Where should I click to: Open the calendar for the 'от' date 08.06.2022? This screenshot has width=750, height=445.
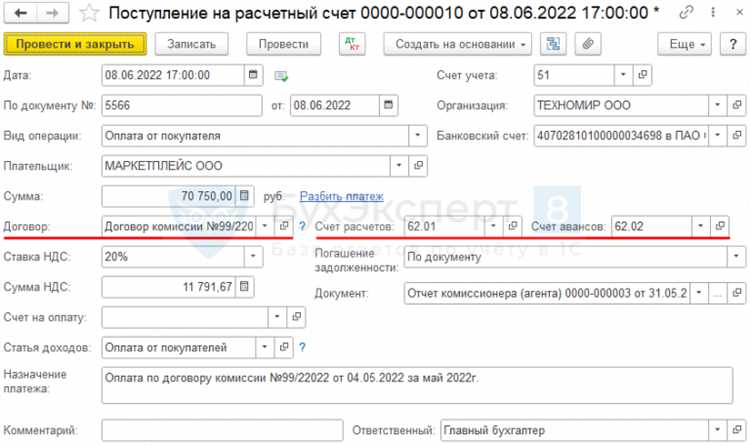(388, 105)
